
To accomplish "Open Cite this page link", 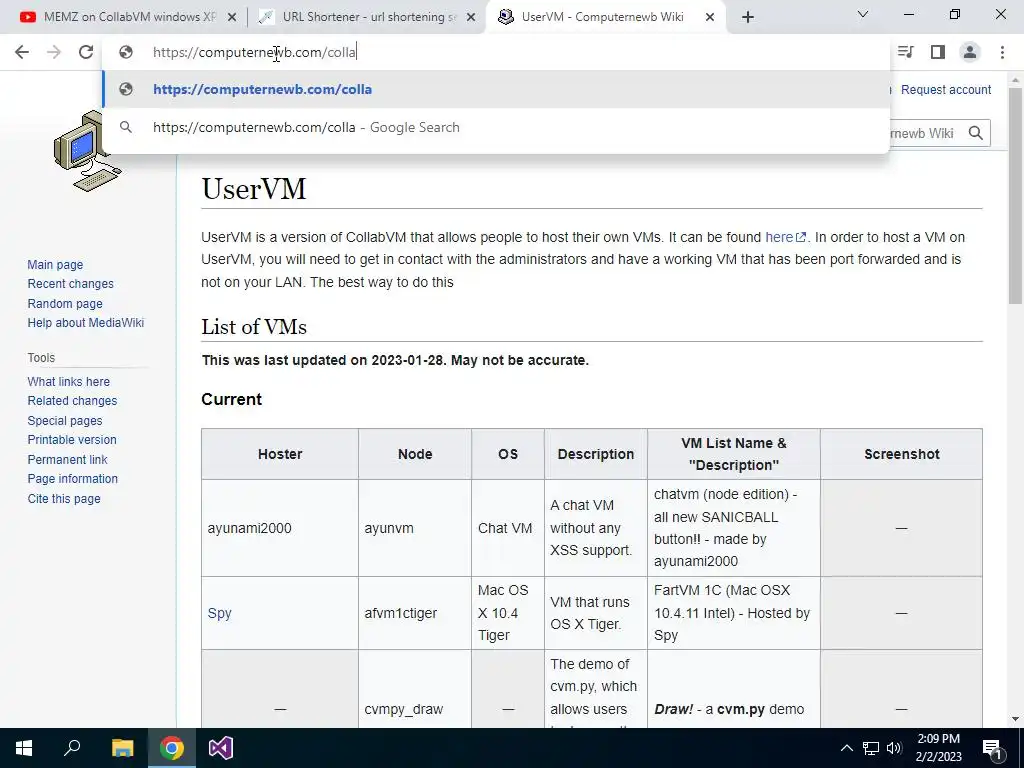I will pyautogui.click(x=64, y=498).
